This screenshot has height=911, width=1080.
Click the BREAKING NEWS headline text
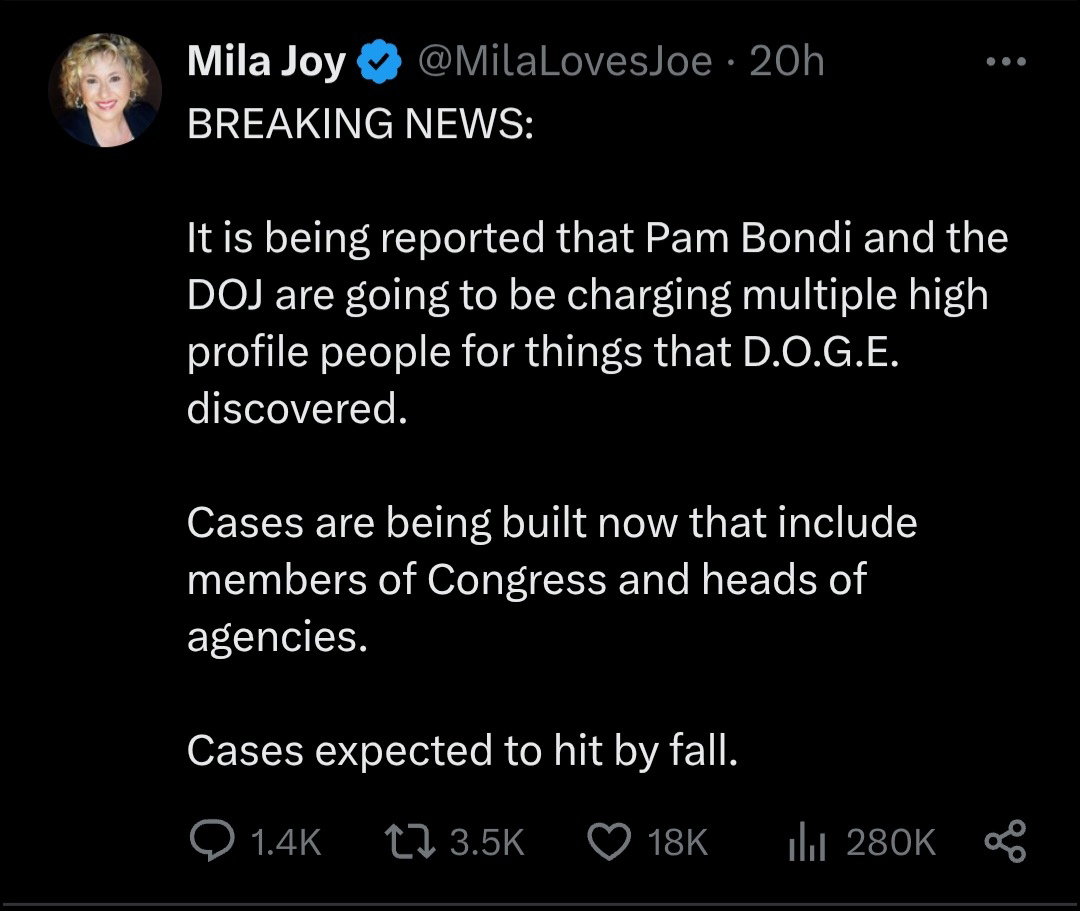pyautogui.click(x=360, y=122)
